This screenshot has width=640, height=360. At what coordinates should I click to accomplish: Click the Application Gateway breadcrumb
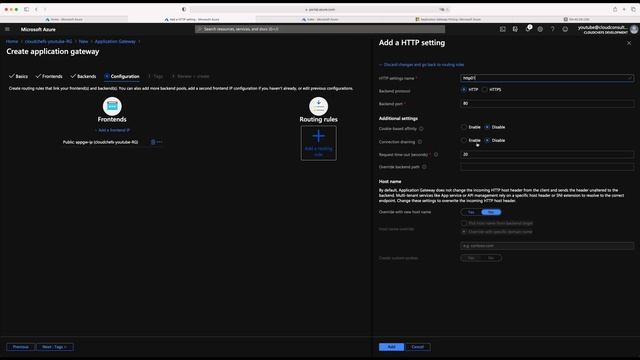coord(115,42)
